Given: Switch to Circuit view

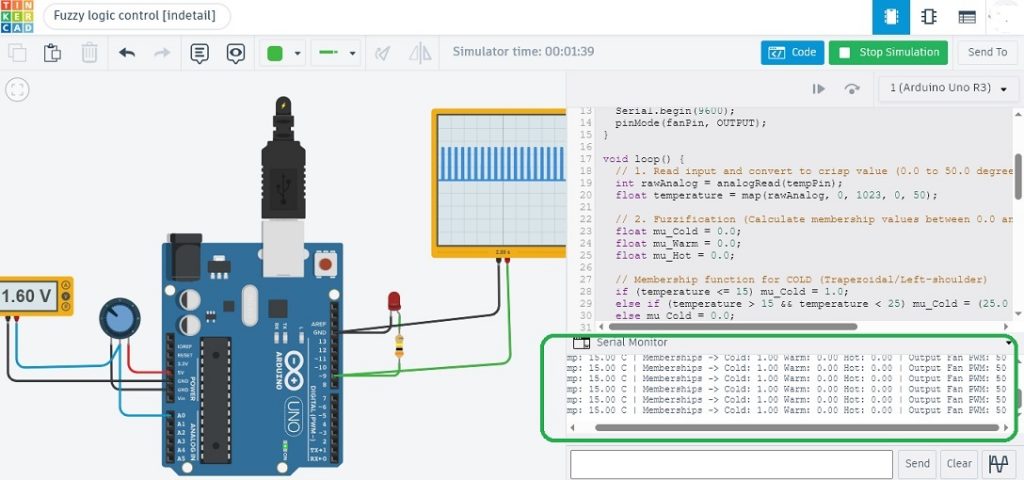Looking at the screenshot, I should pos(891,18).
